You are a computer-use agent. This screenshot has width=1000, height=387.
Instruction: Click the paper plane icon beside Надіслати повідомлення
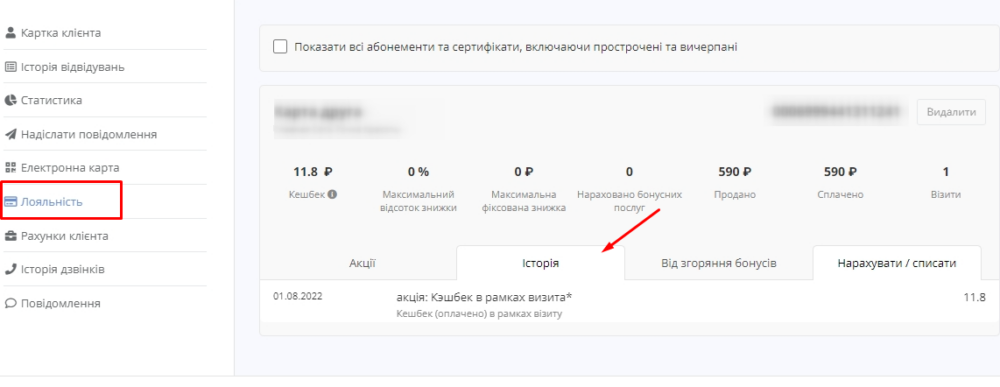pos(10,135)
